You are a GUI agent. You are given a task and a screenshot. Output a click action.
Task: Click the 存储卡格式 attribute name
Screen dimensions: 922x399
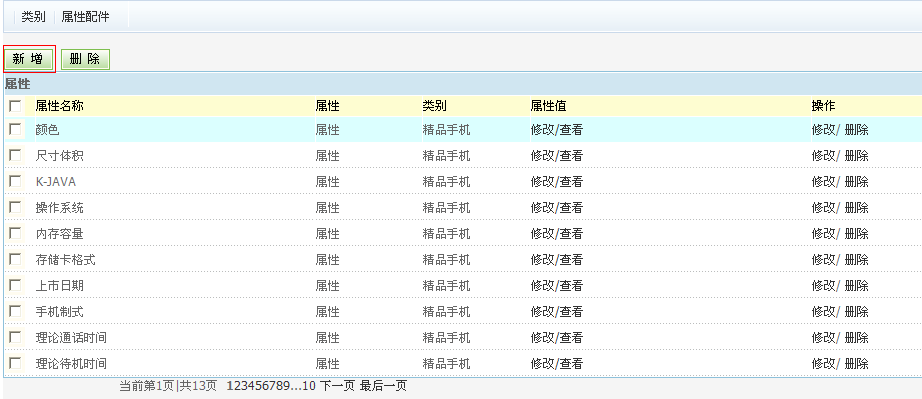[x=65, y=260]
